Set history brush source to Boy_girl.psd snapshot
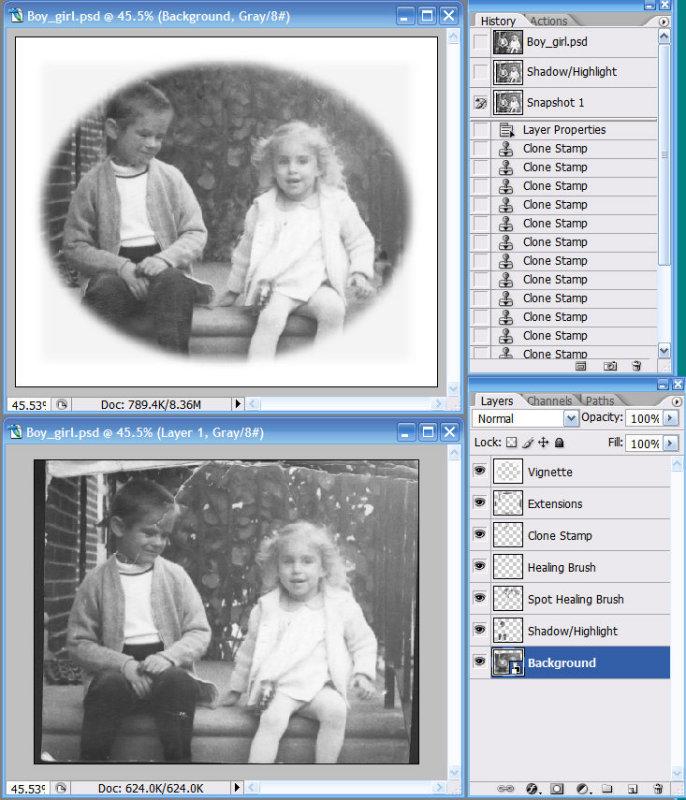Image resolution: width=686 pixels, height=800 pixels. pyautogui.click(x=480, y=42)
